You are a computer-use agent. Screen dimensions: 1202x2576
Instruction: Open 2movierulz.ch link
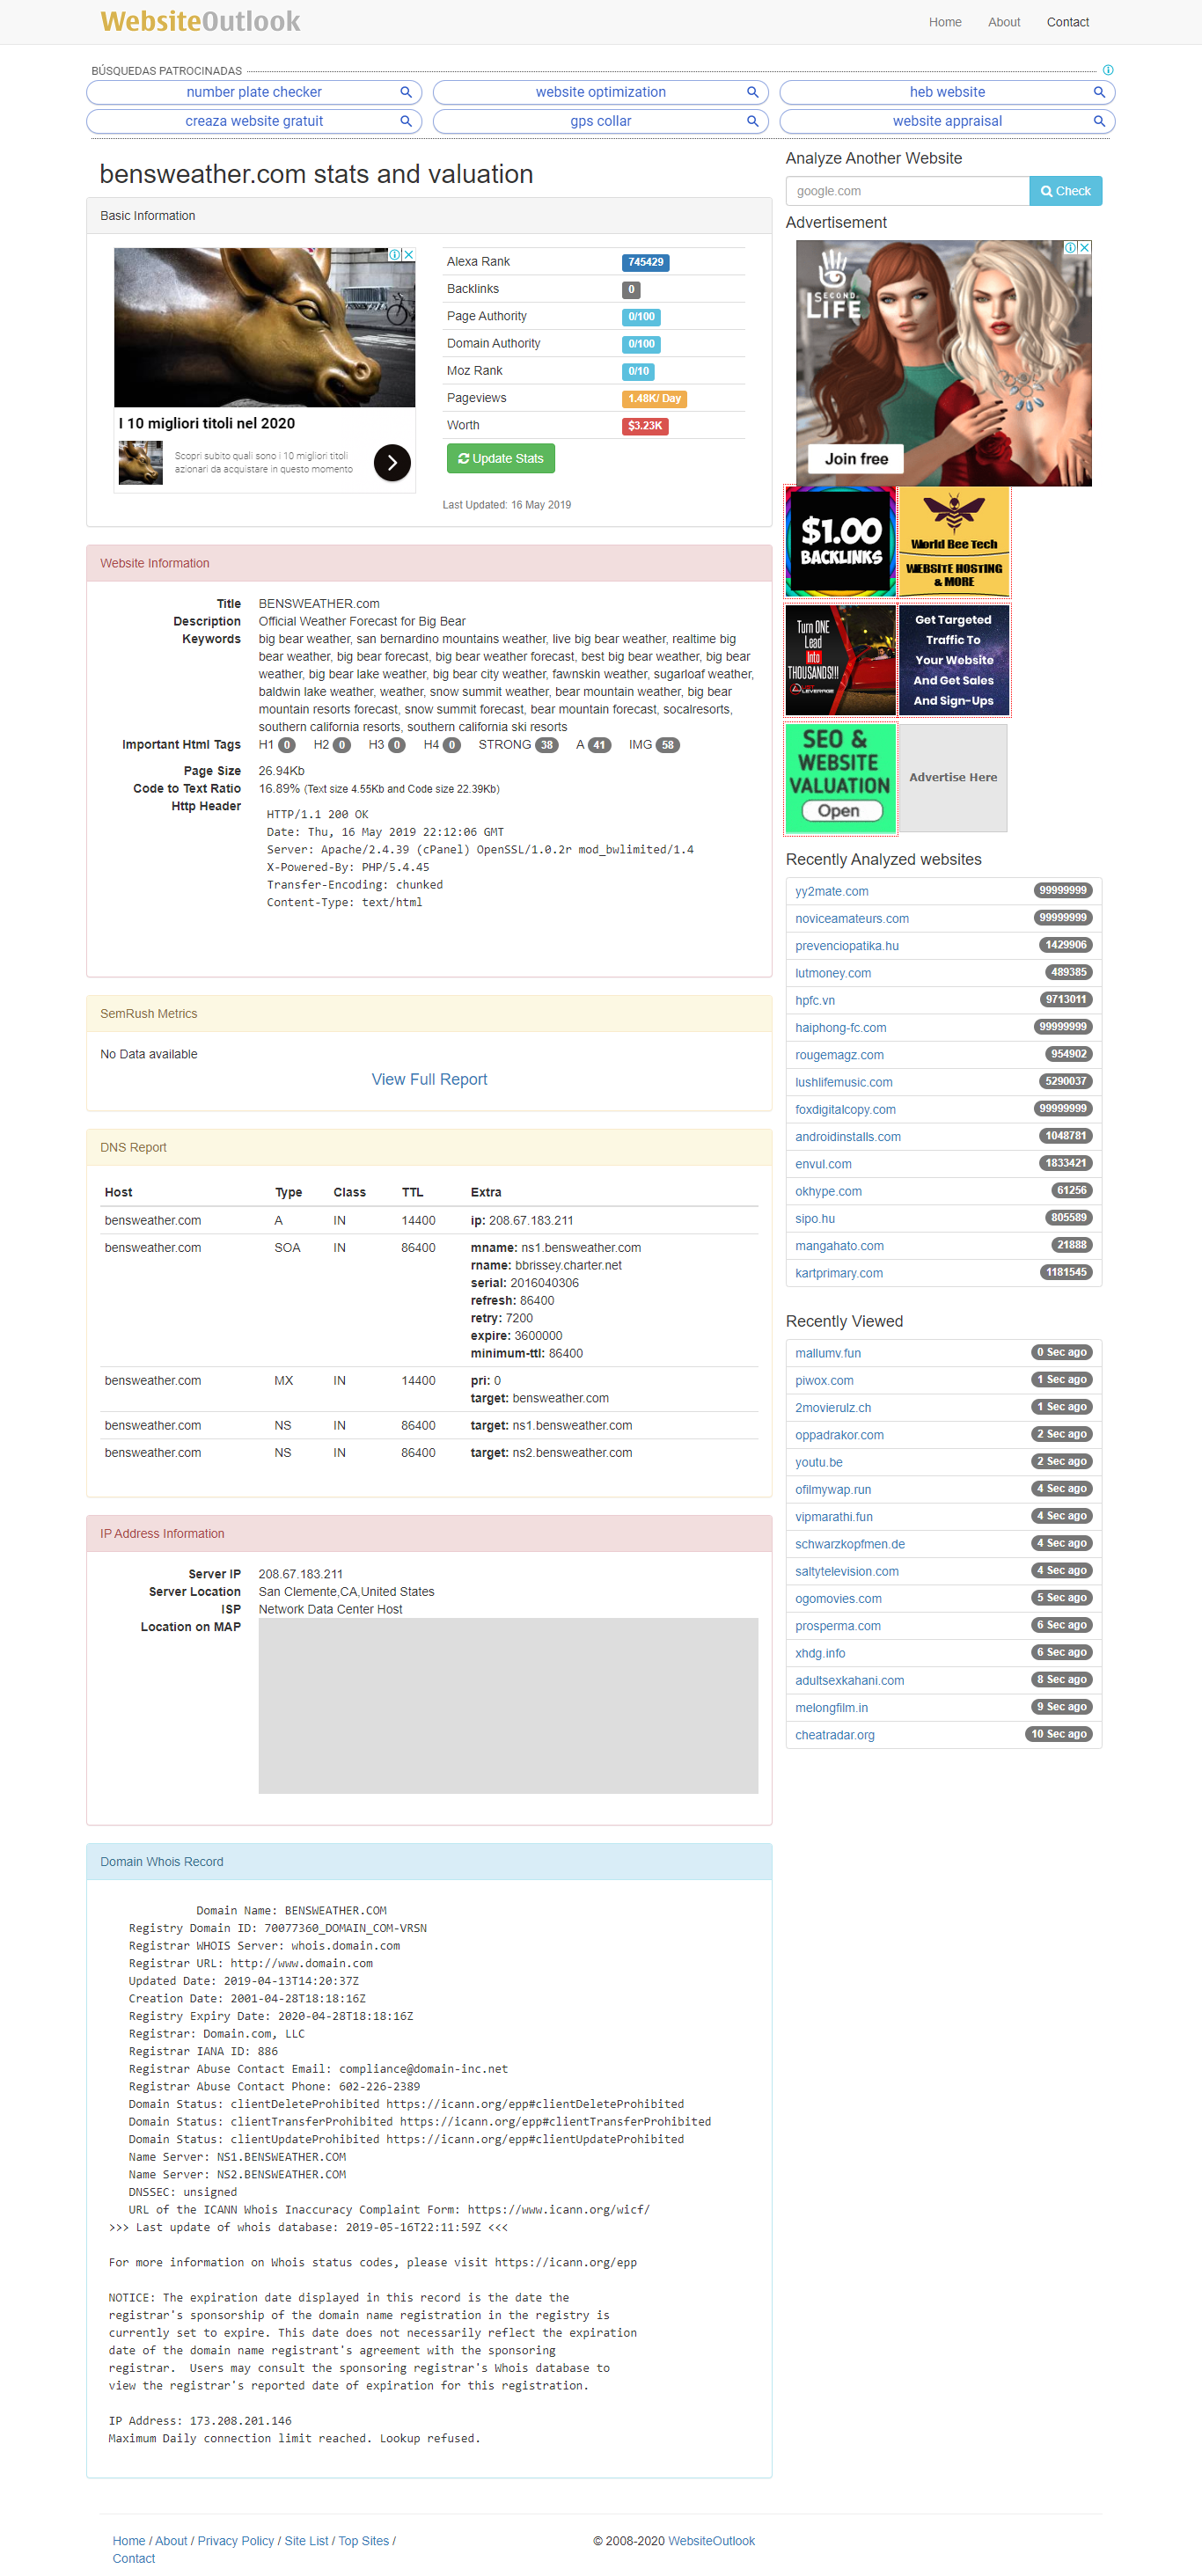(x=833, y=1407)
